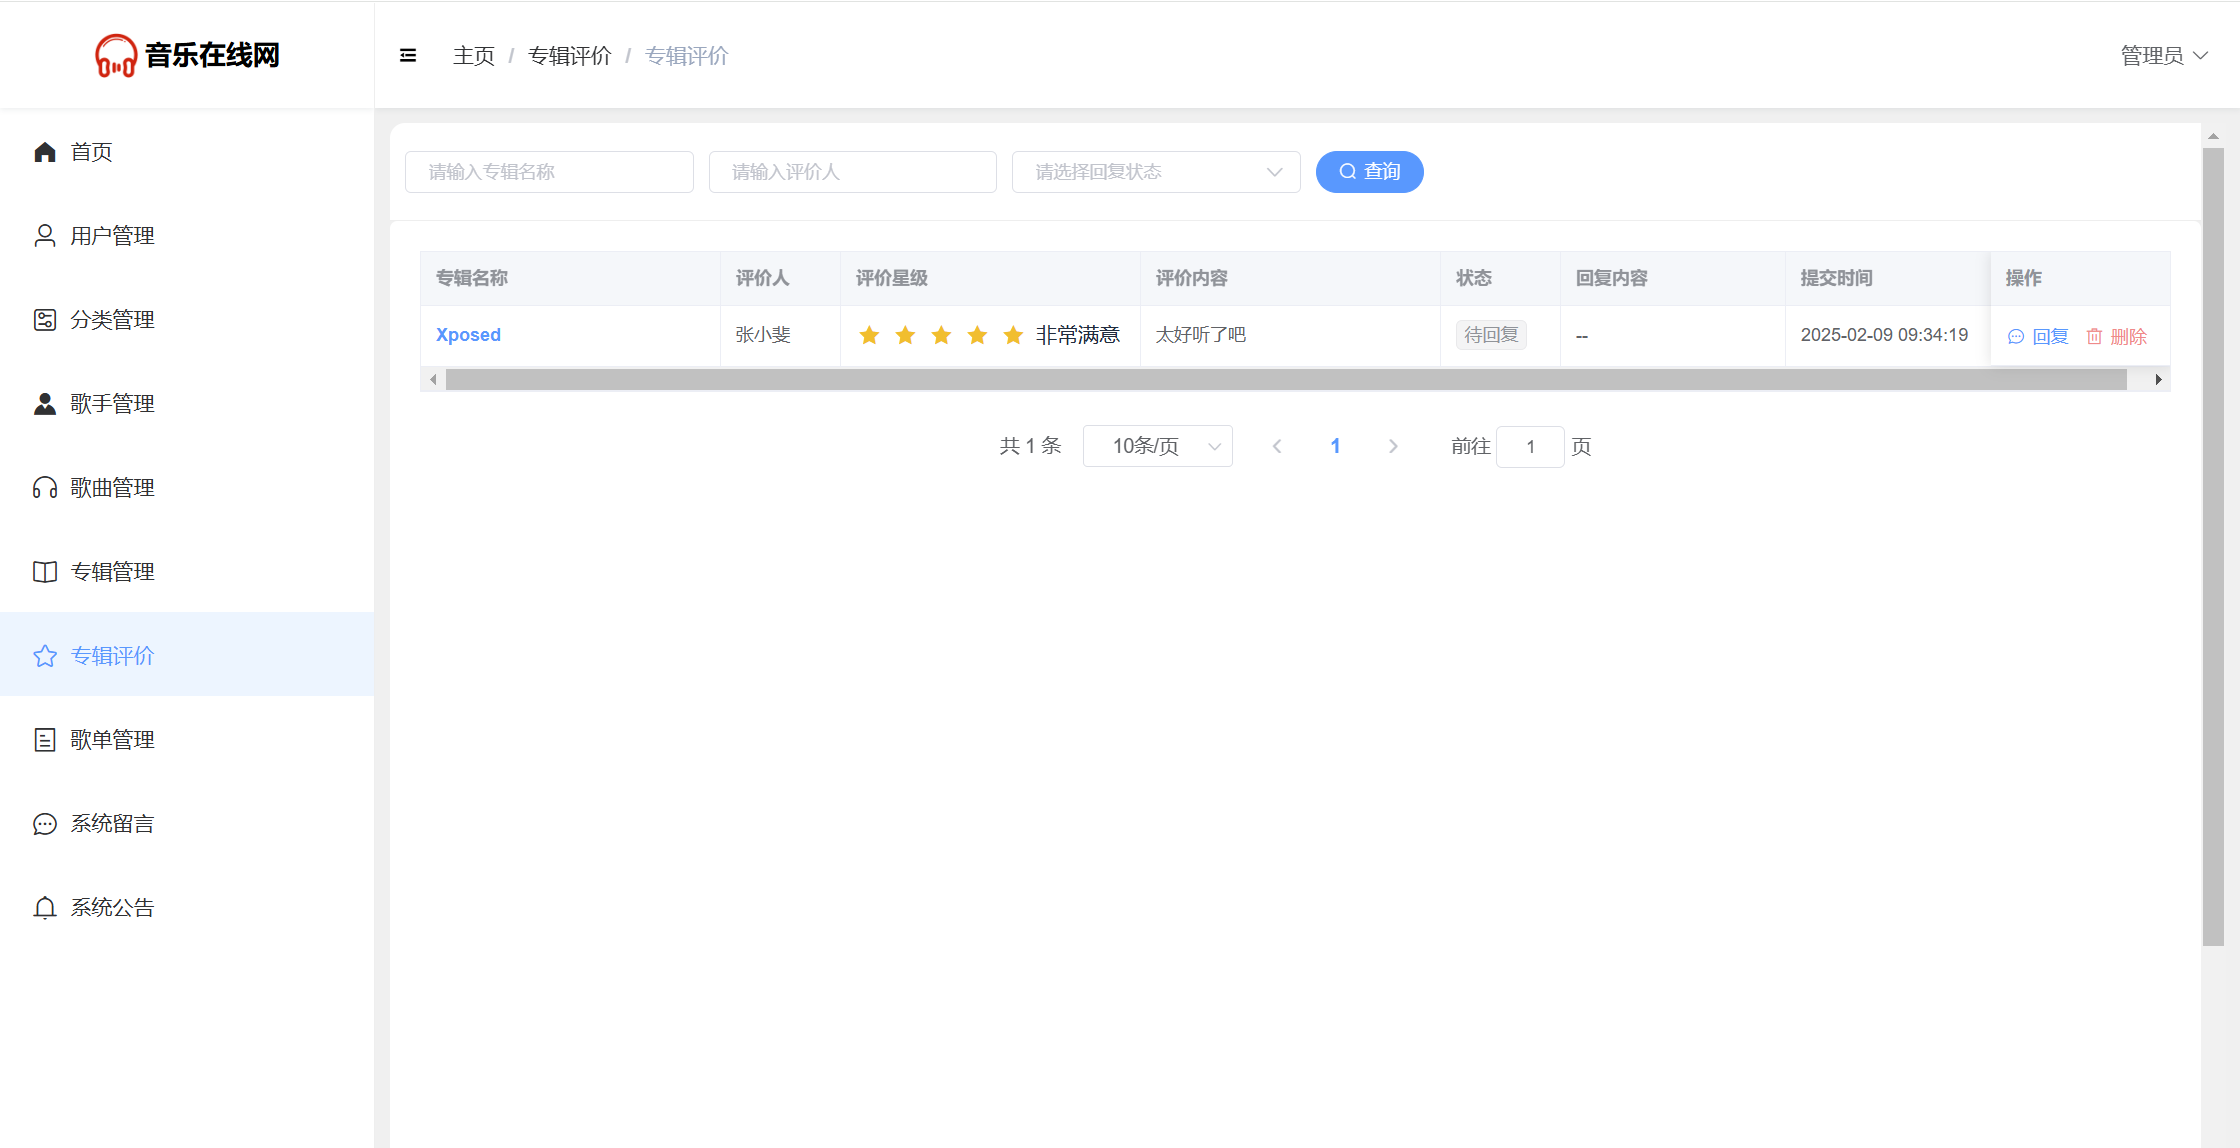Click the table's horizontal scrollbar
Viewport: 2240px width, 1148px height.
[1285, 380]
